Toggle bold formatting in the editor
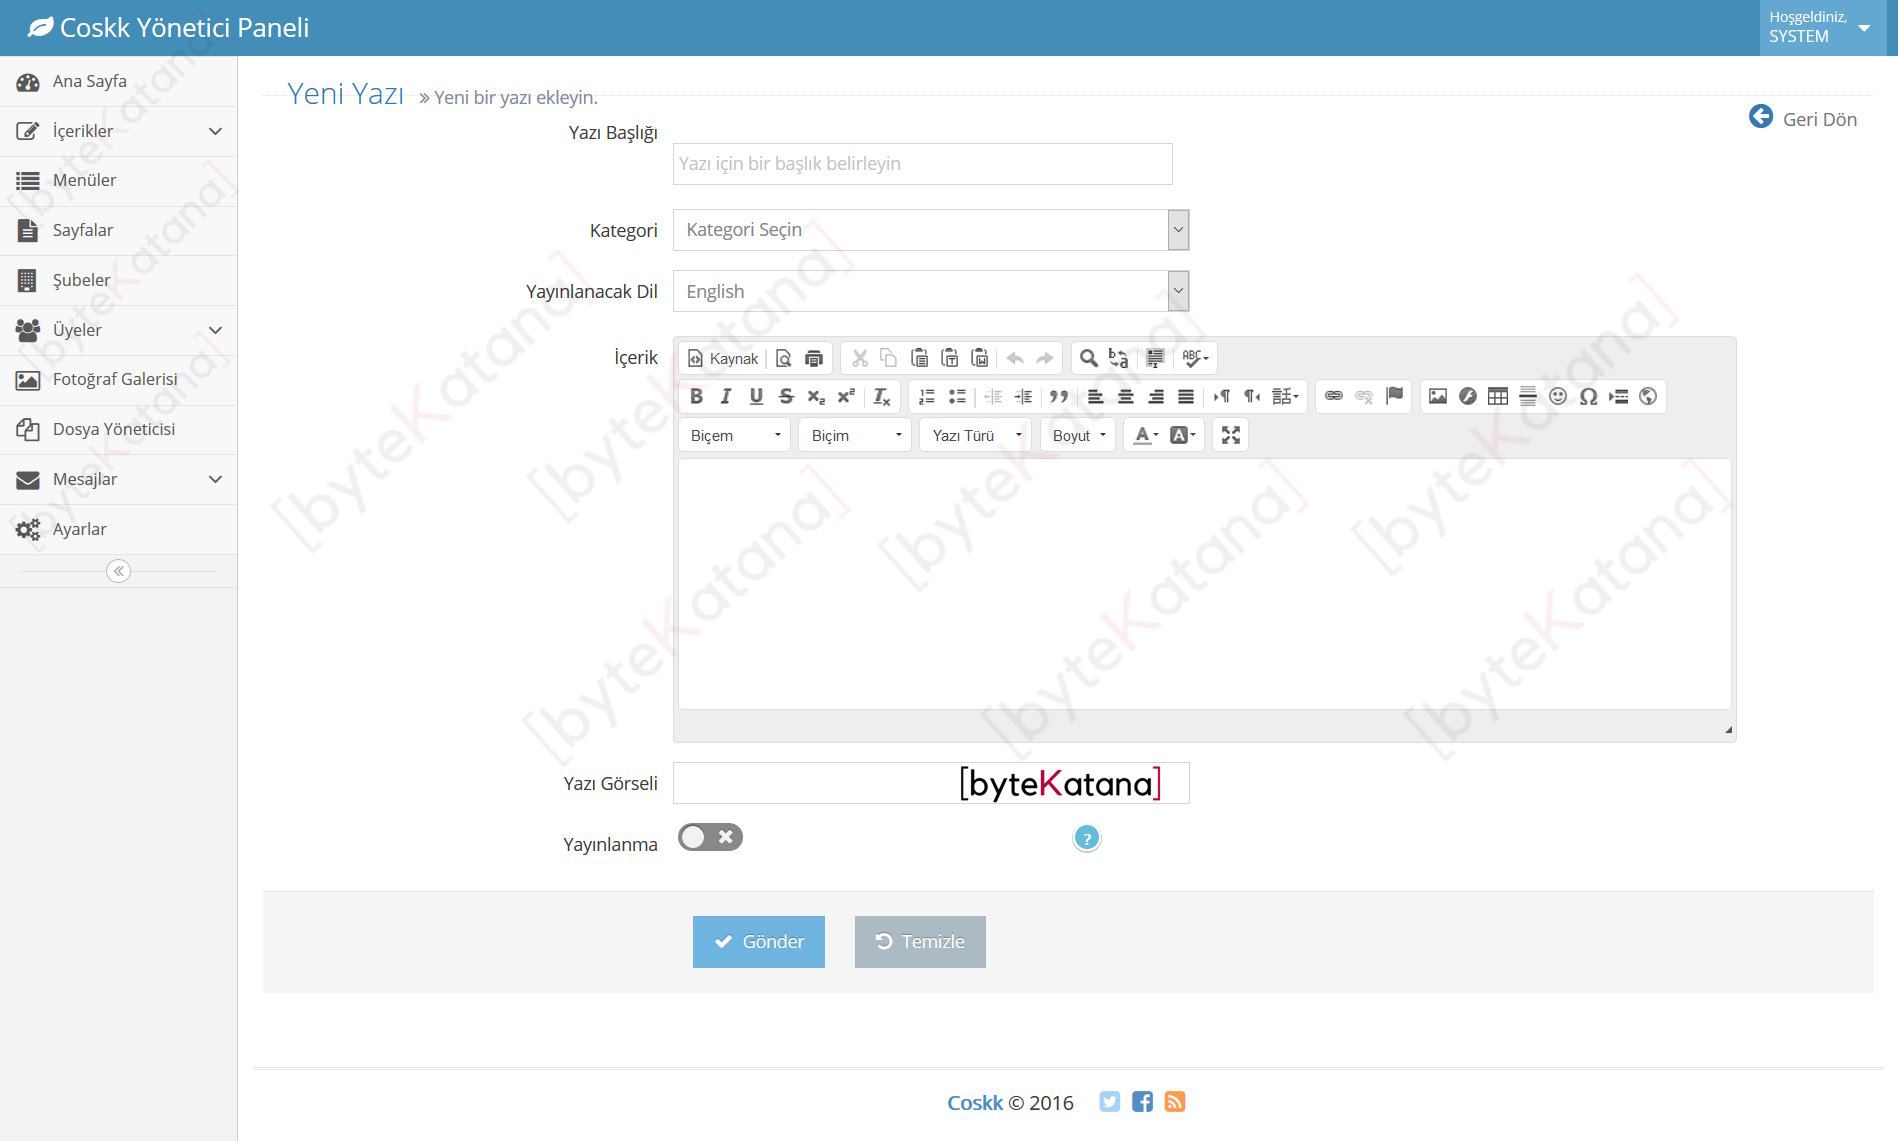 (696, 397)
